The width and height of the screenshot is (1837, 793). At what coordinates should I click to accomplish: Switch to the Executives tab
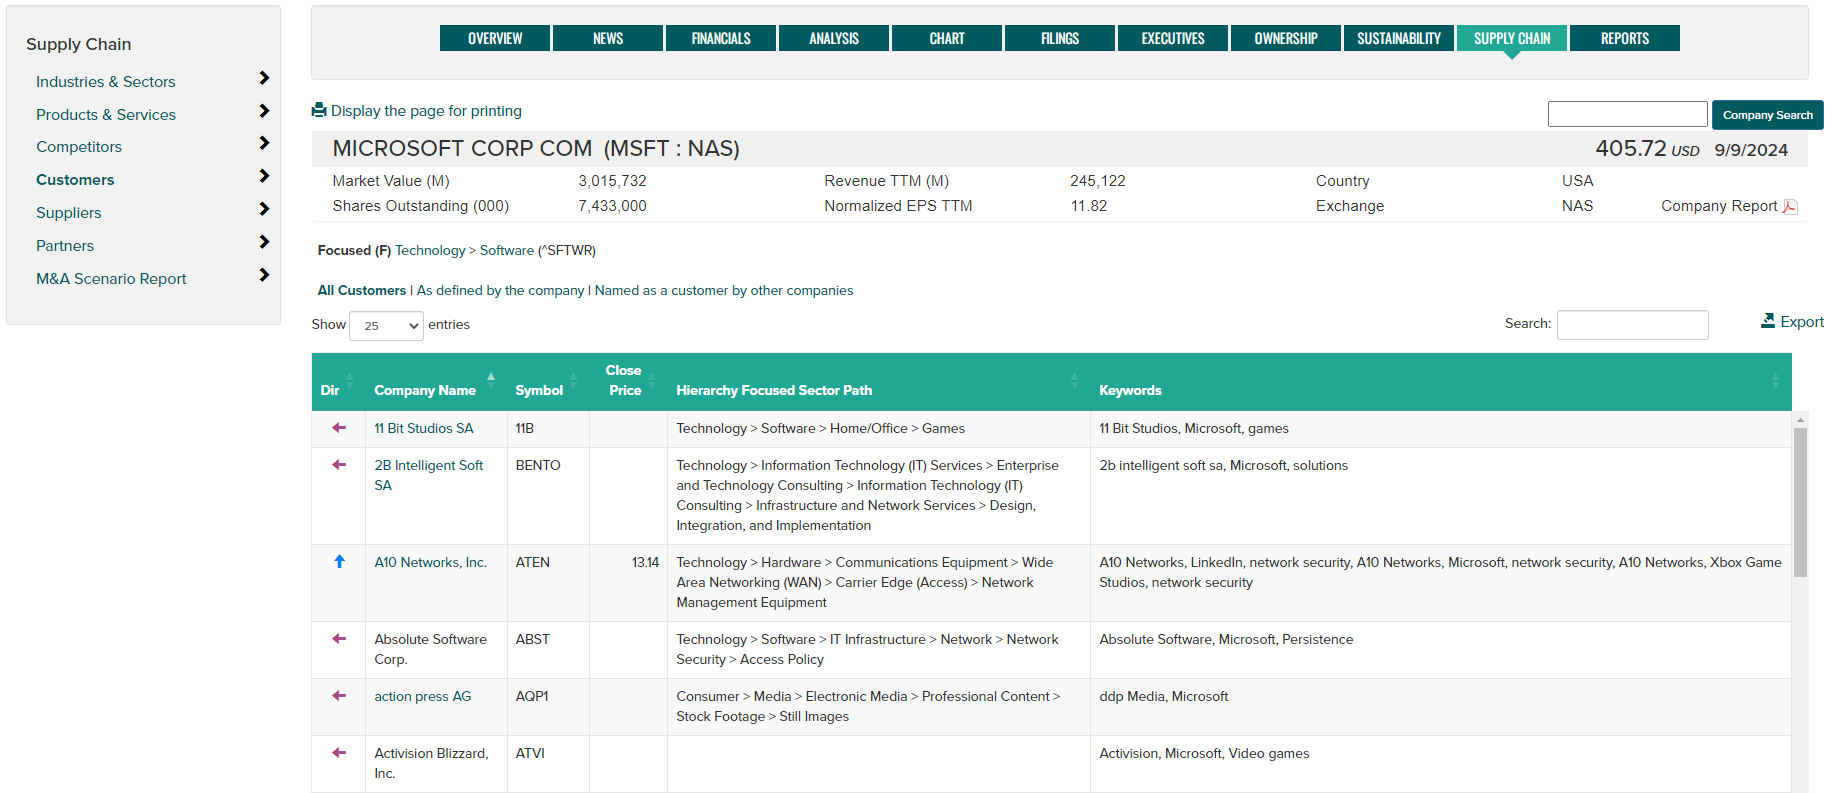(1173, 38)
